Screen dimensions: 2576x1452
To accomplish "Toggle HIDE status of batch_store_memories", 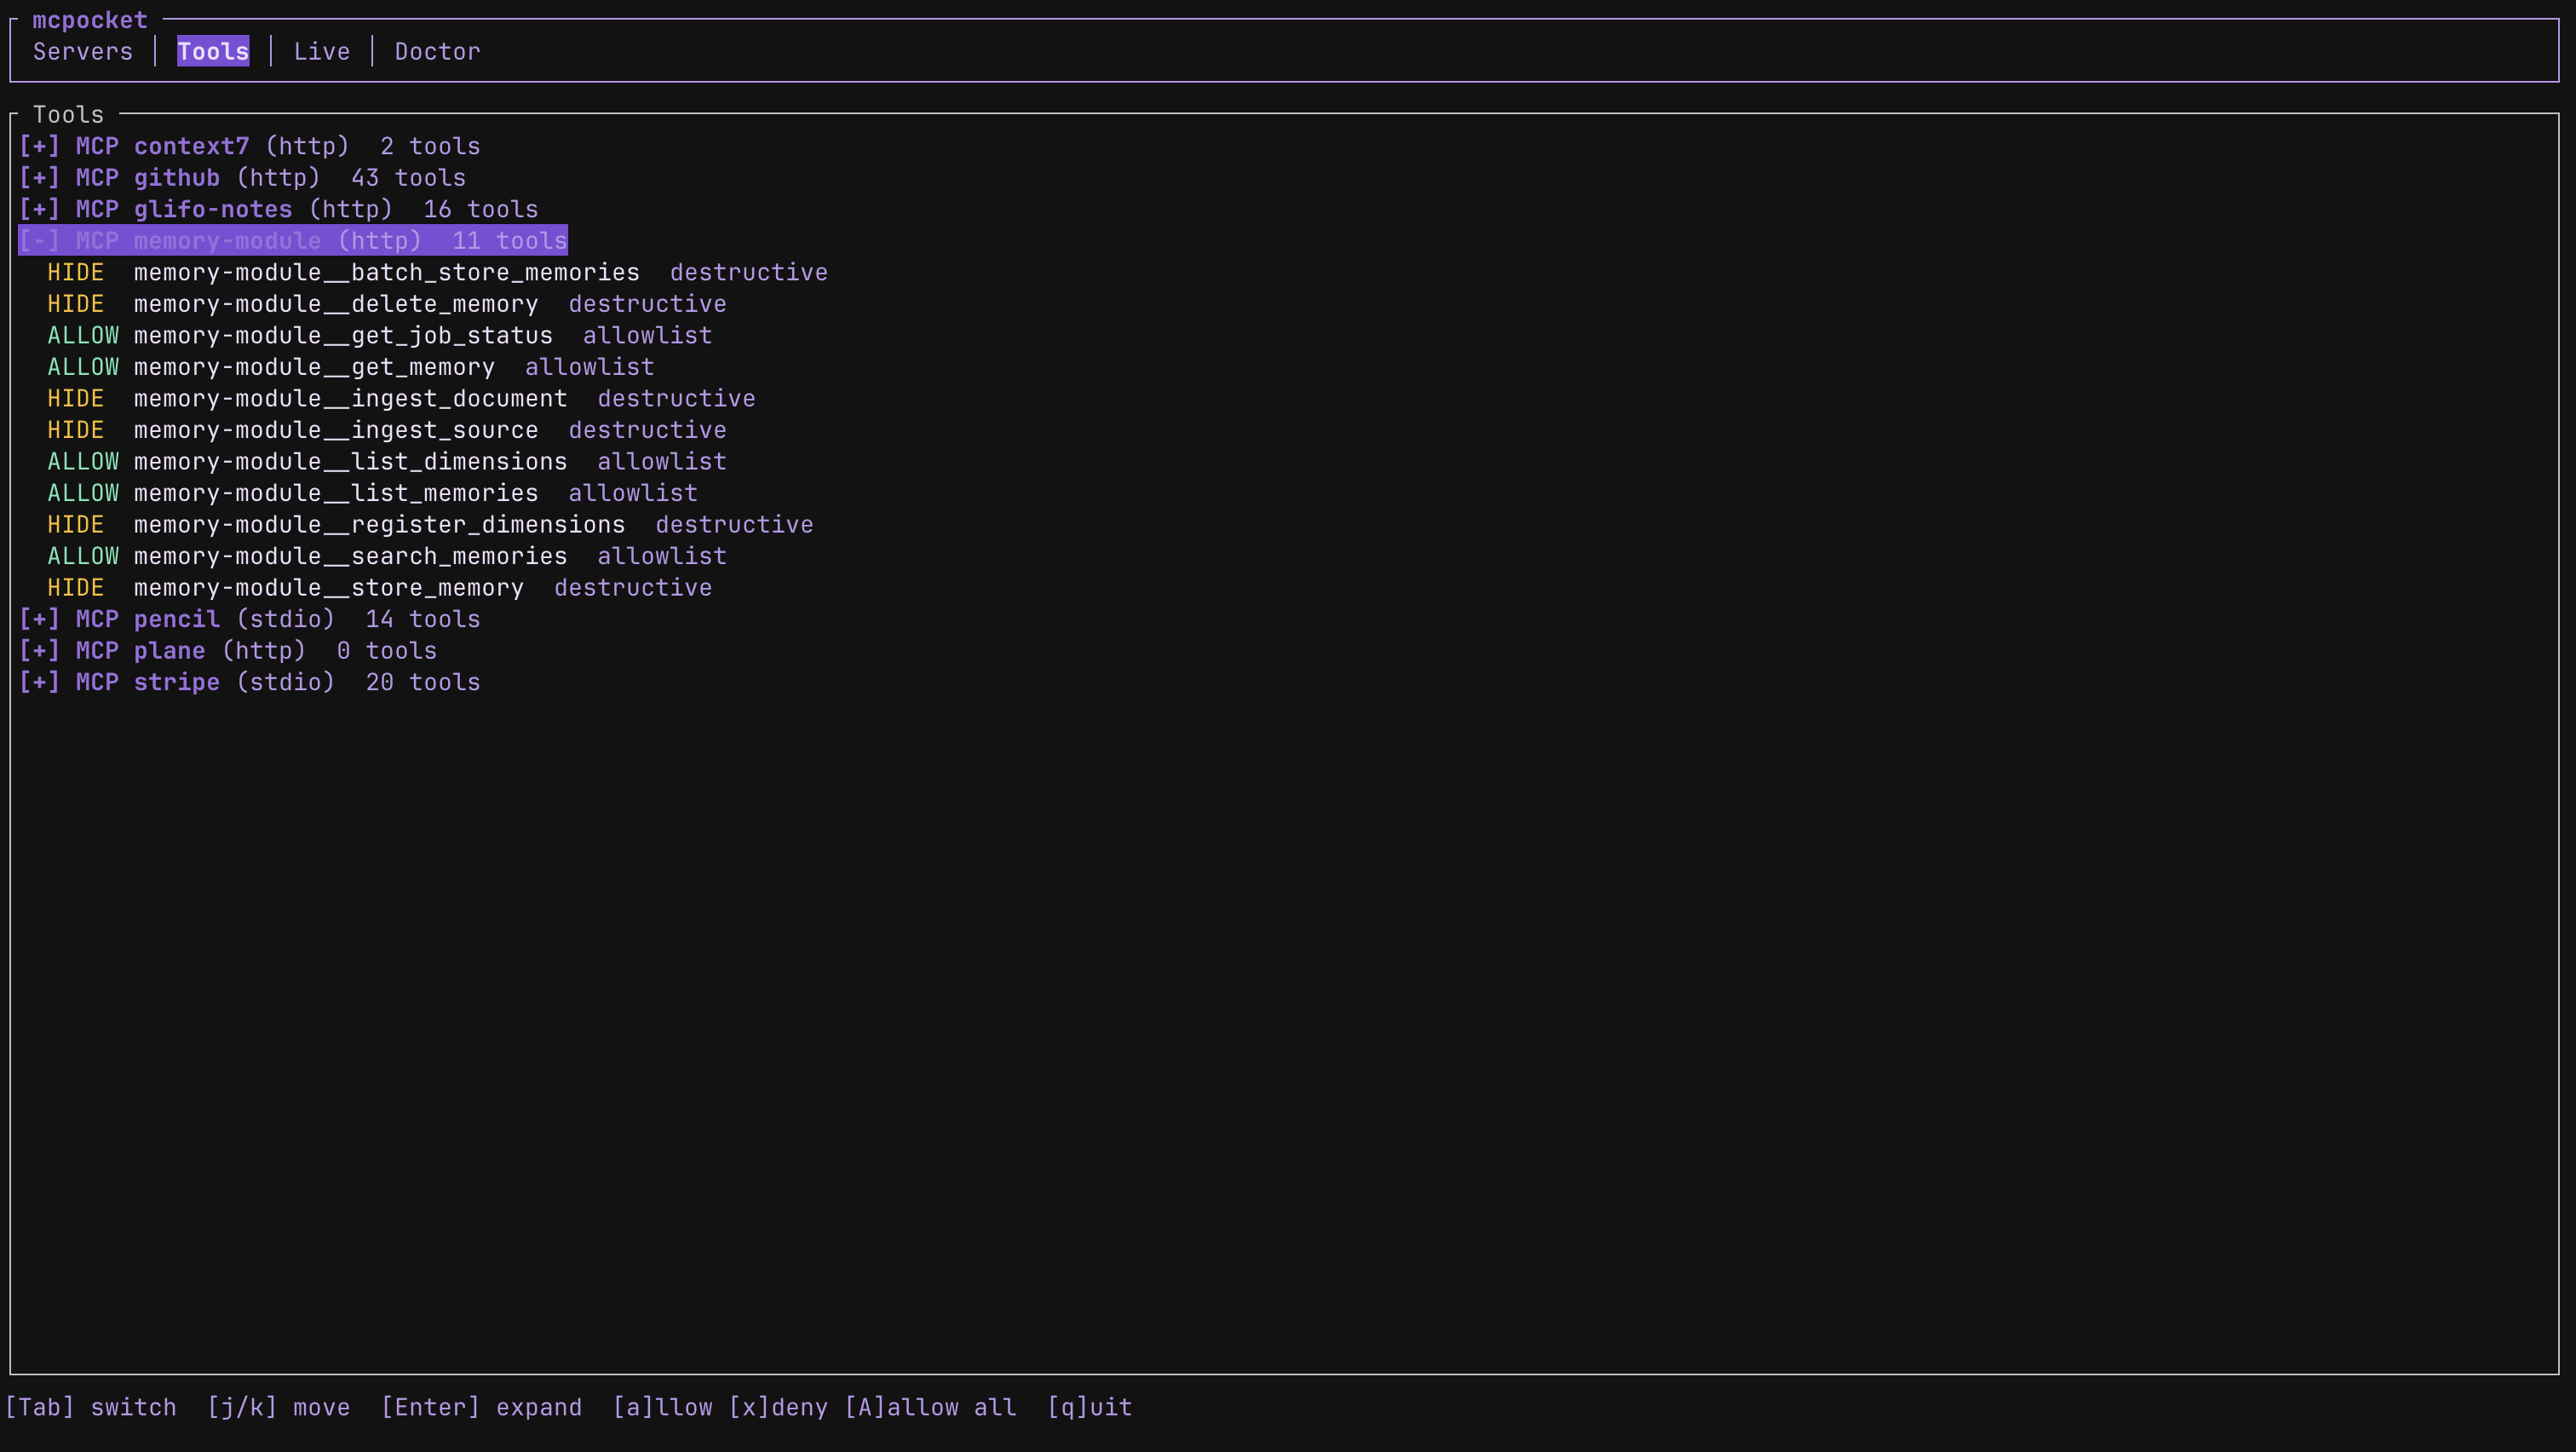I will tap(76, 272).
